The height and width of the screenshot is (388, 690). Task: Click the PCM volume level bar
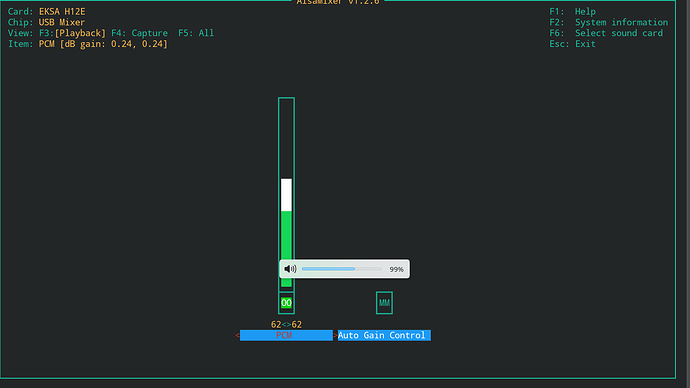(x=286, y=193)
